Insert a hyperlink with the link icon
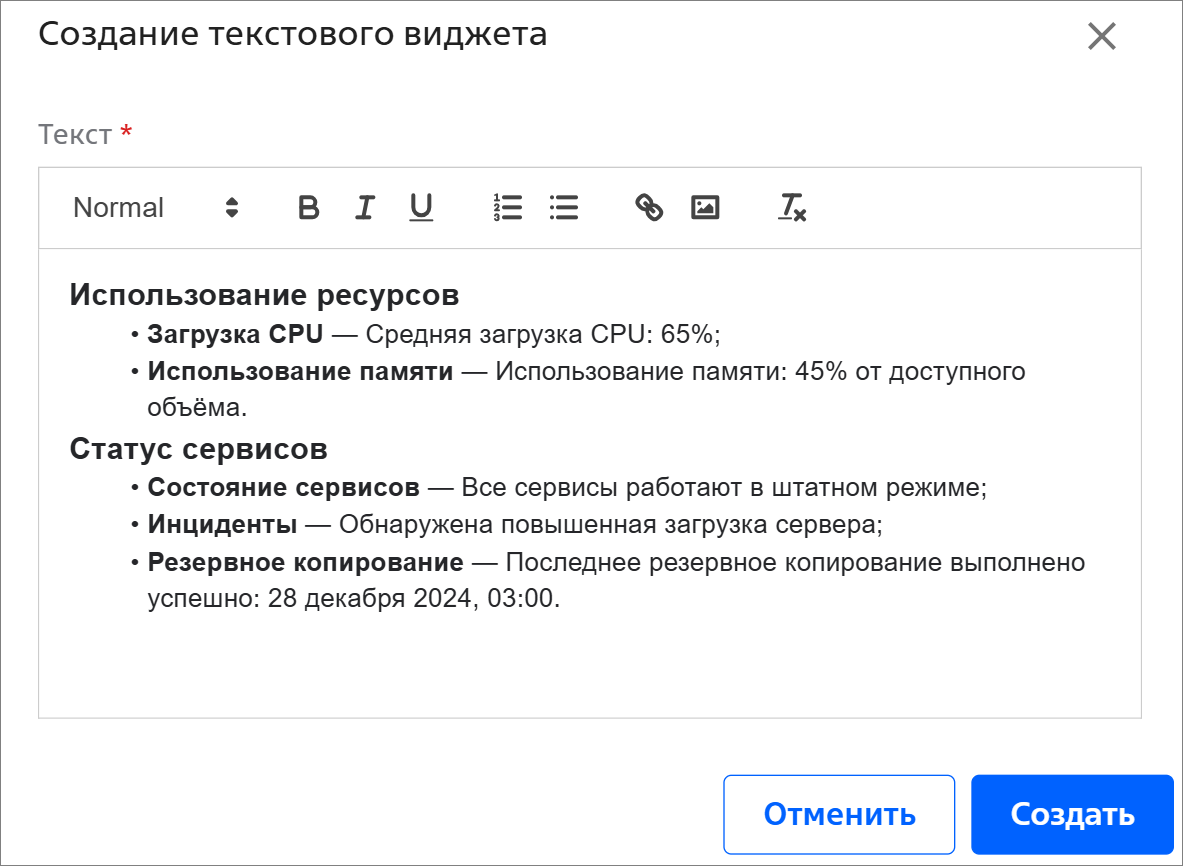 (x=649, y=207)
